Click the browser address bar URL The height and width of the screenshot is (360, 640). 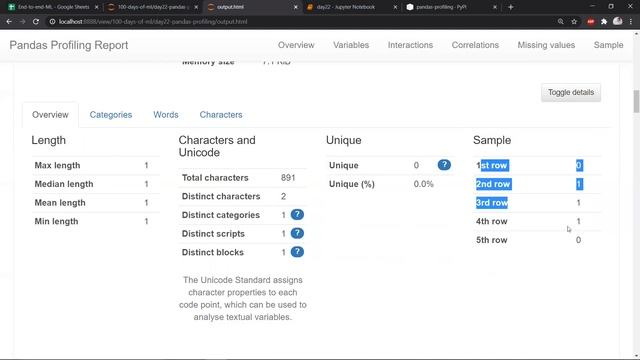click(x=153, y=22)
